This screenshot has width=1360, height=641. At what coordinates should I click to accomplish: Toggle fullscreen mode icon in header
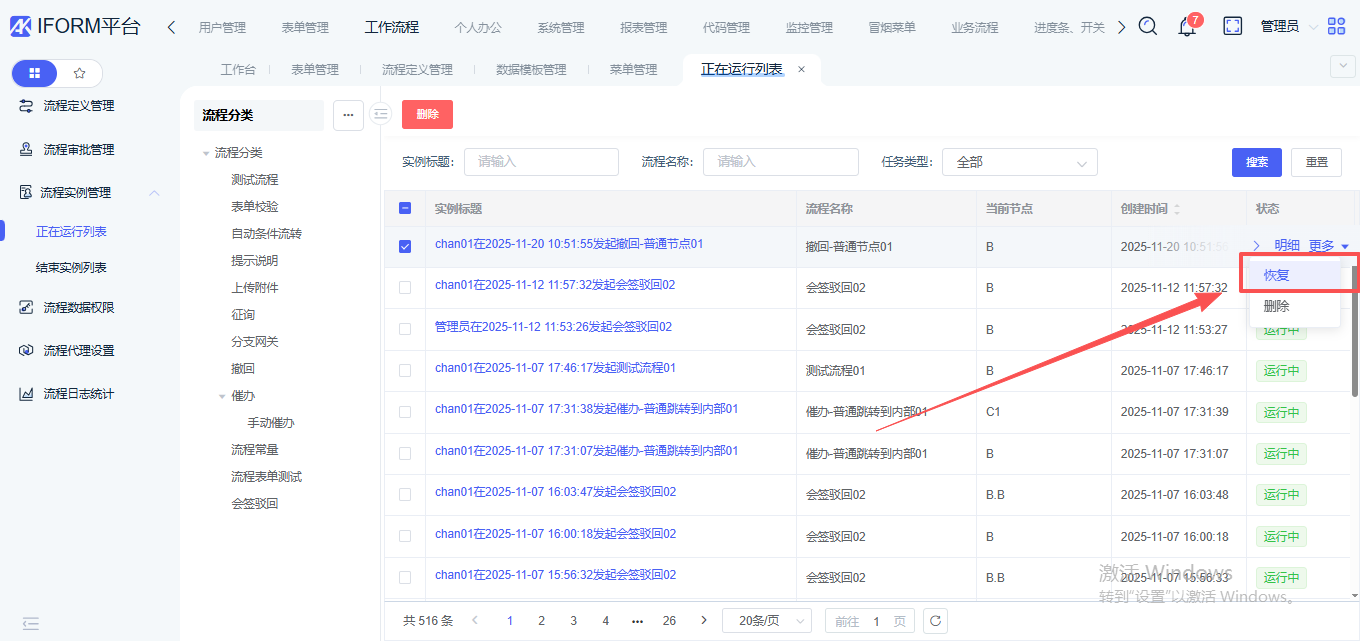(1233, 27)
